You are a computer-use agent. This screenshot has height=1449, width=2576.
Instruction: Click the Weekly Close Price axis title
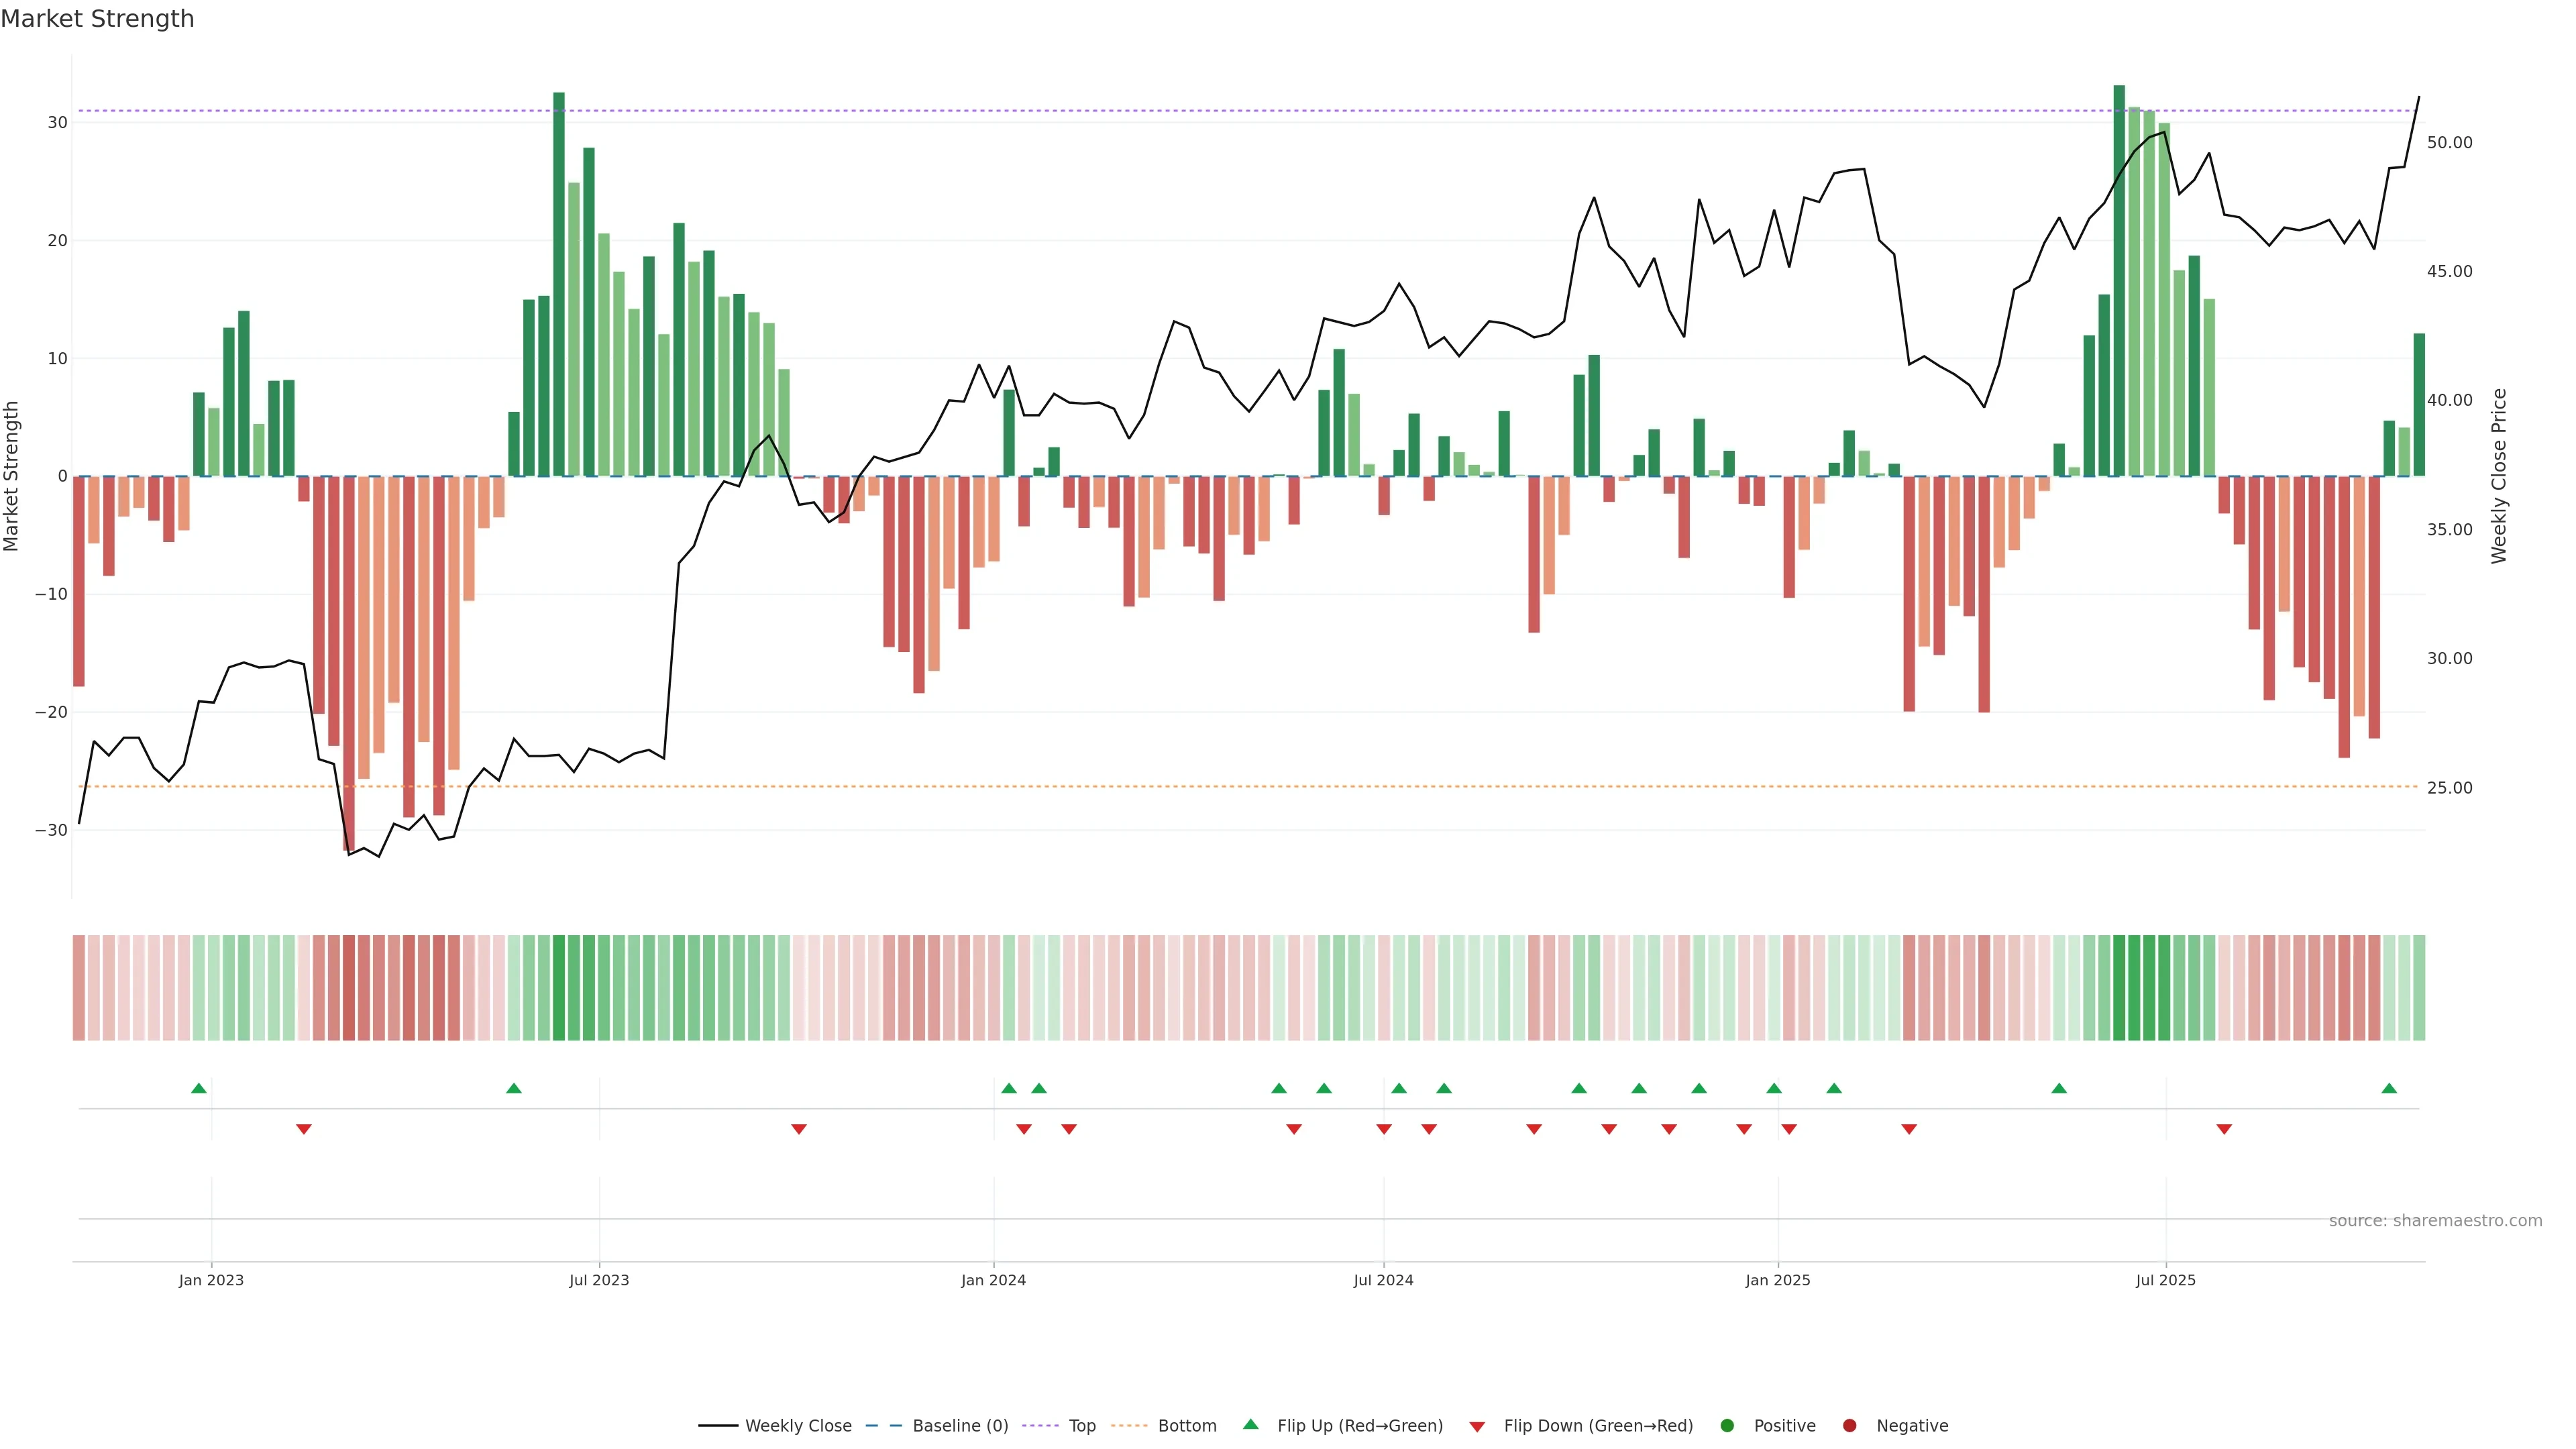(x=2499, y=476)
